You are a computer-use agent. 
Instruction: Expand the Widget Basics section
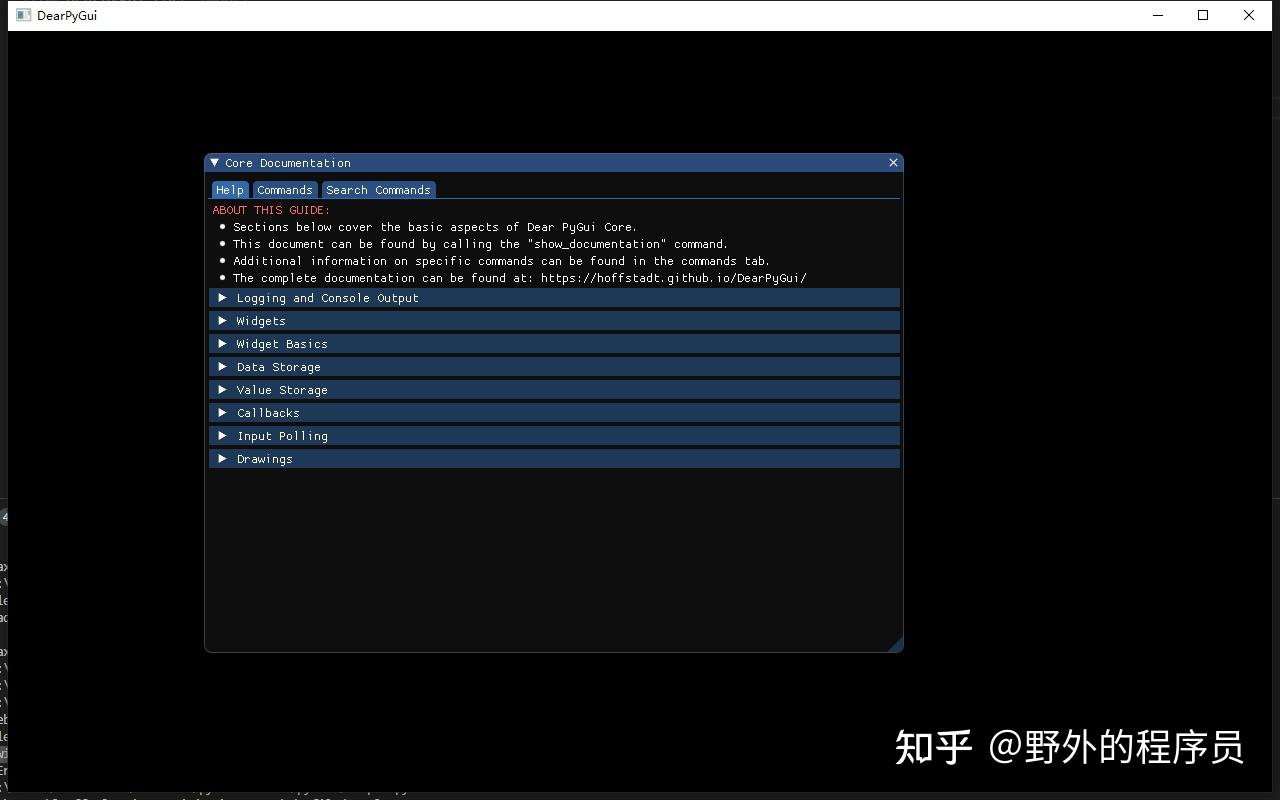coord(281,343)
